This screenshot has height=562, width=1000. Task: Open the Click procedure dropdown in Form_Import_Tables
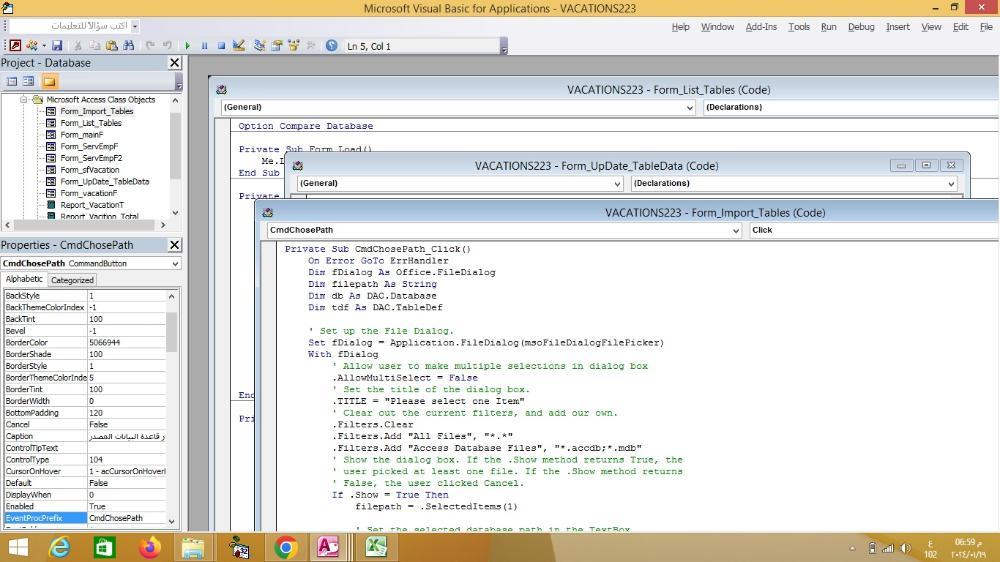click(874, 230)
